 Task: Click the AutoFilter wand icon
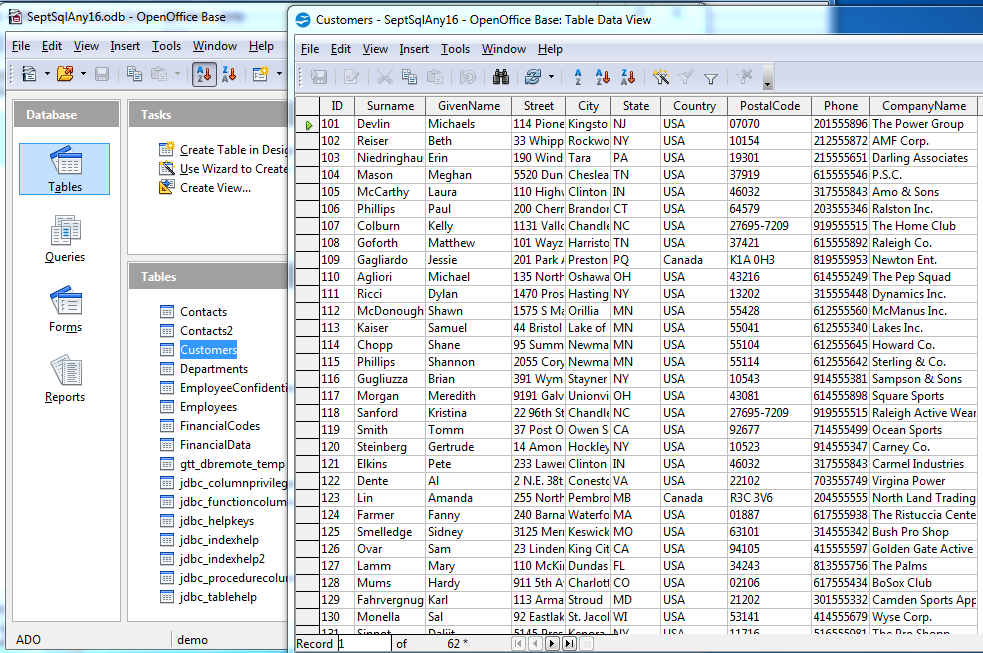(x=661, y=77)
